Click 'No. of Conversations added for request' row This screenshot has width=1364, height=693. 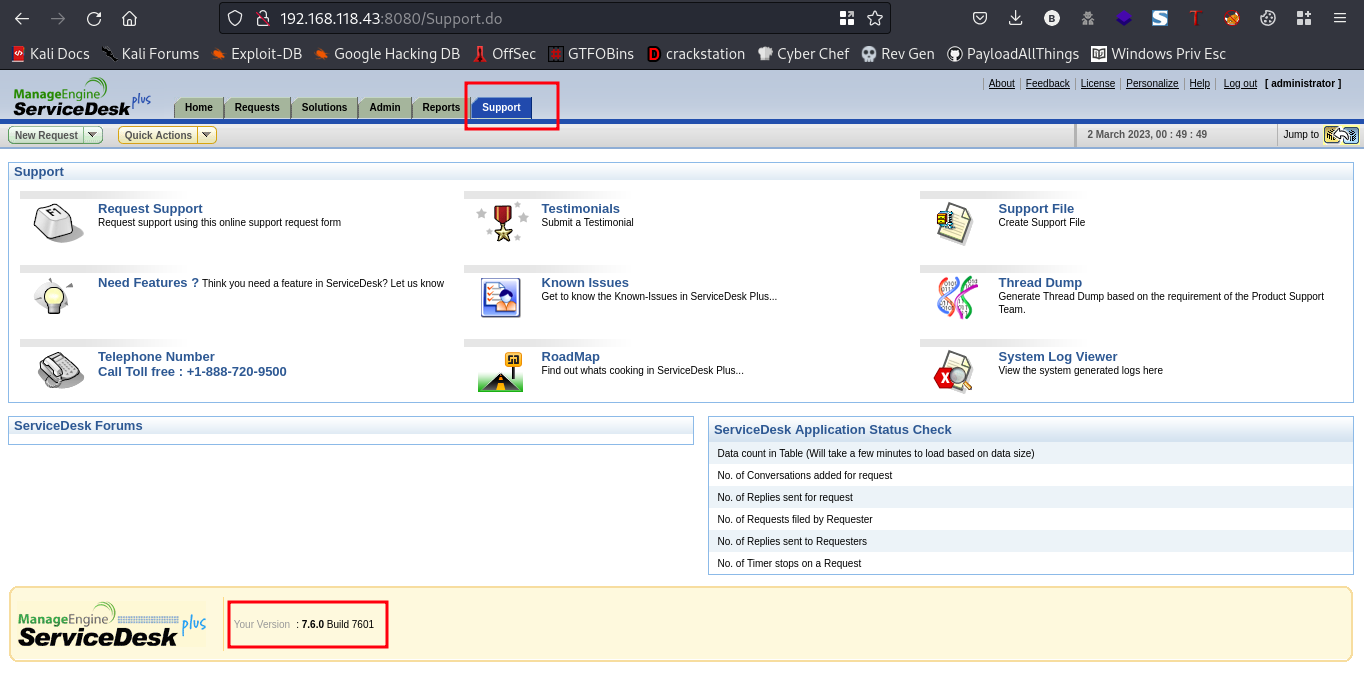click(x=1030, y=475)
